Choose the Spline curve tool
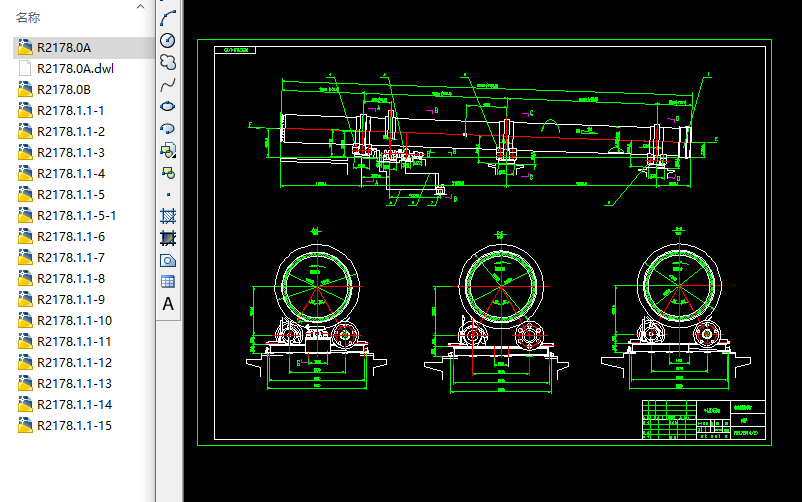 pyautogui.click(x=168, y=84)
